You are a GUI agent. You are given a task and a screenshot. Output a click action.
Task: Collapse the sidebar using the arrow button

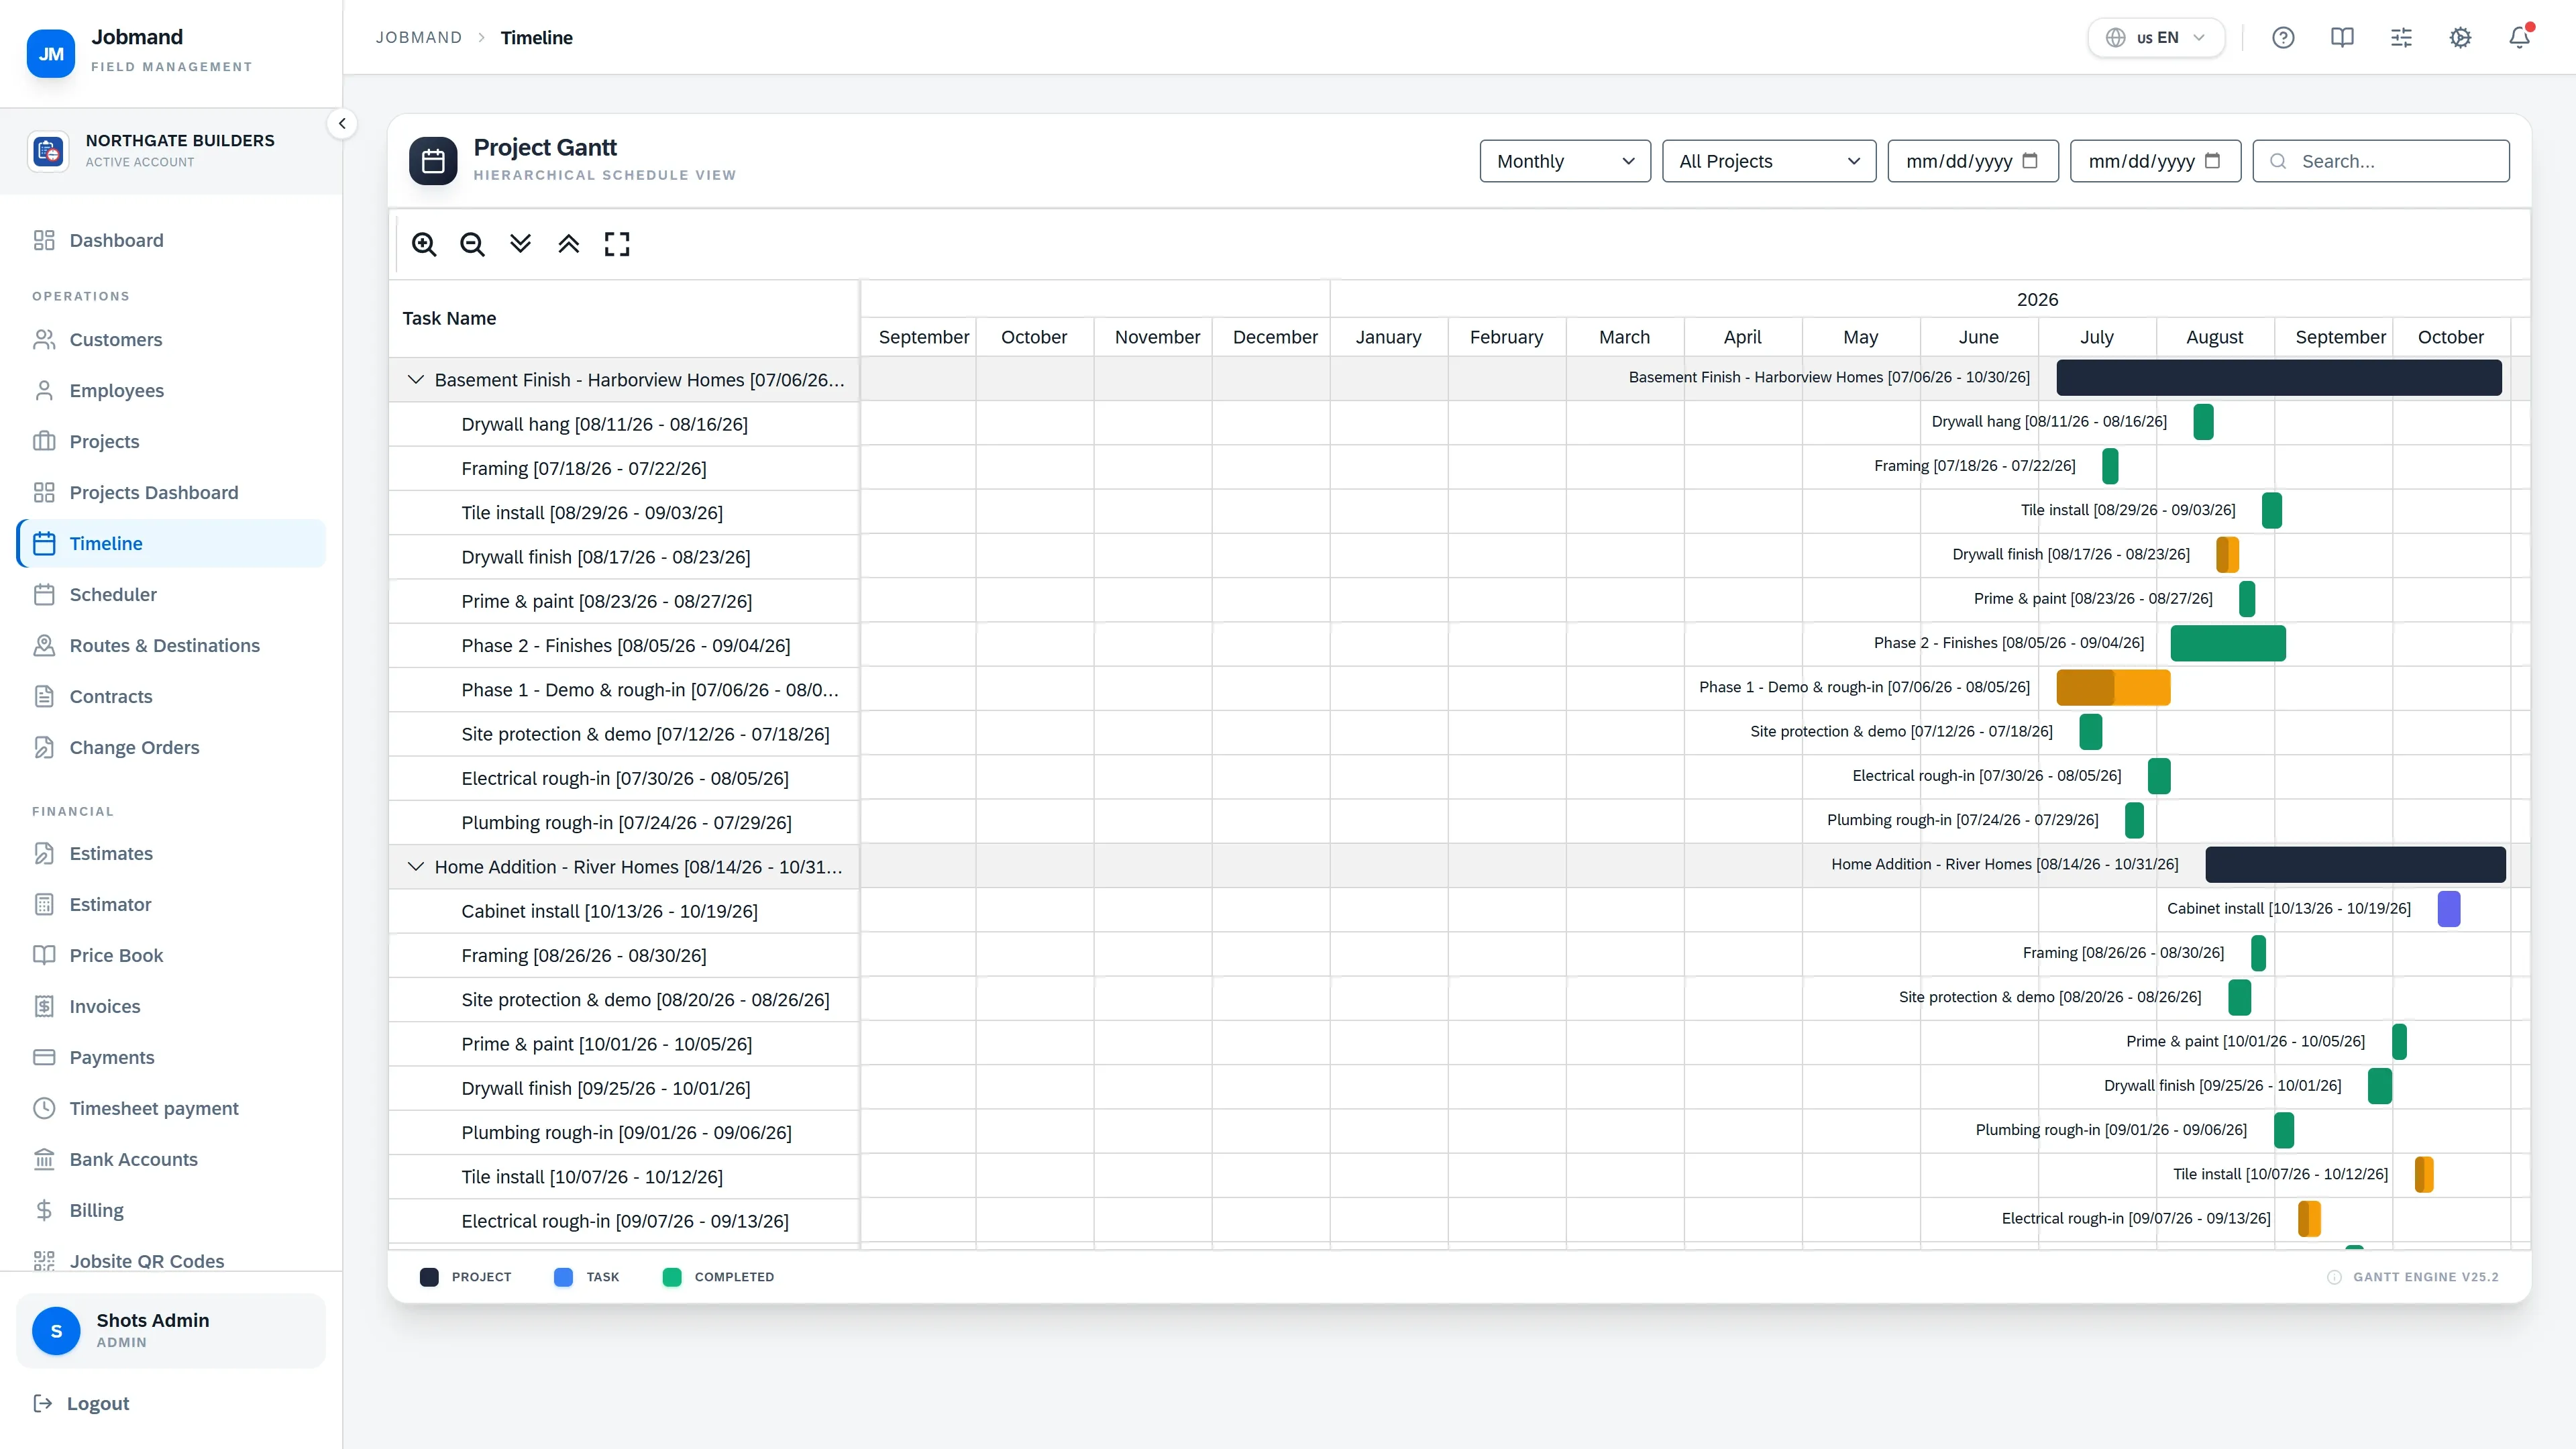pyautogui.click(x=342, y=124)
